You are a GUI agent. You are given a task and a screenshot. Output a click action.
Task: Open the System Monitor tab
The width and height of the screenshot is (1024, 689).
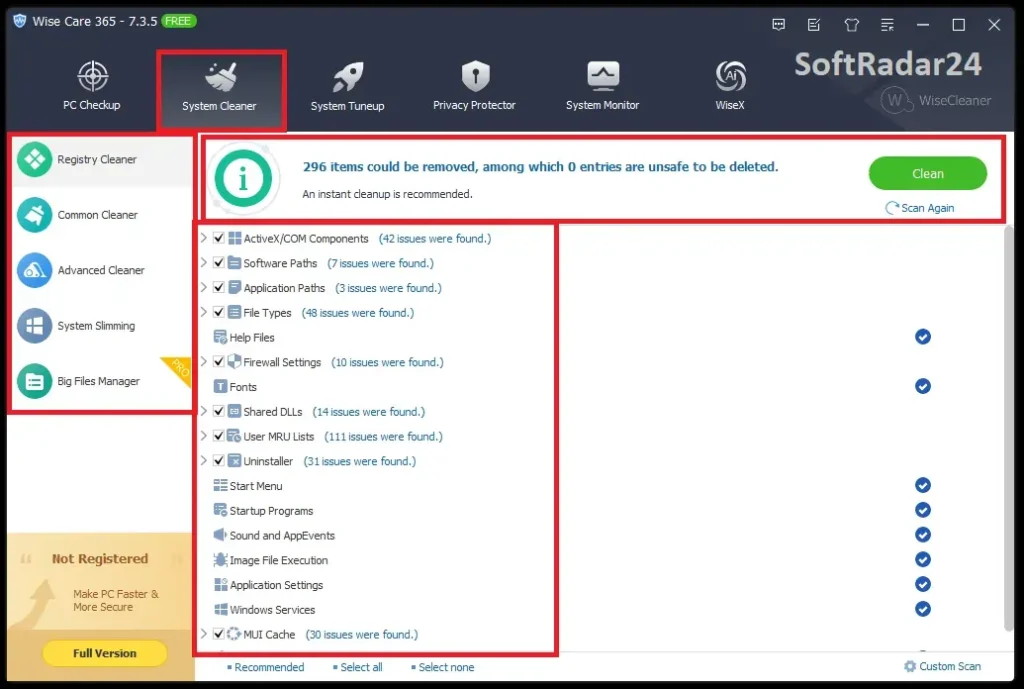(602, 80)
